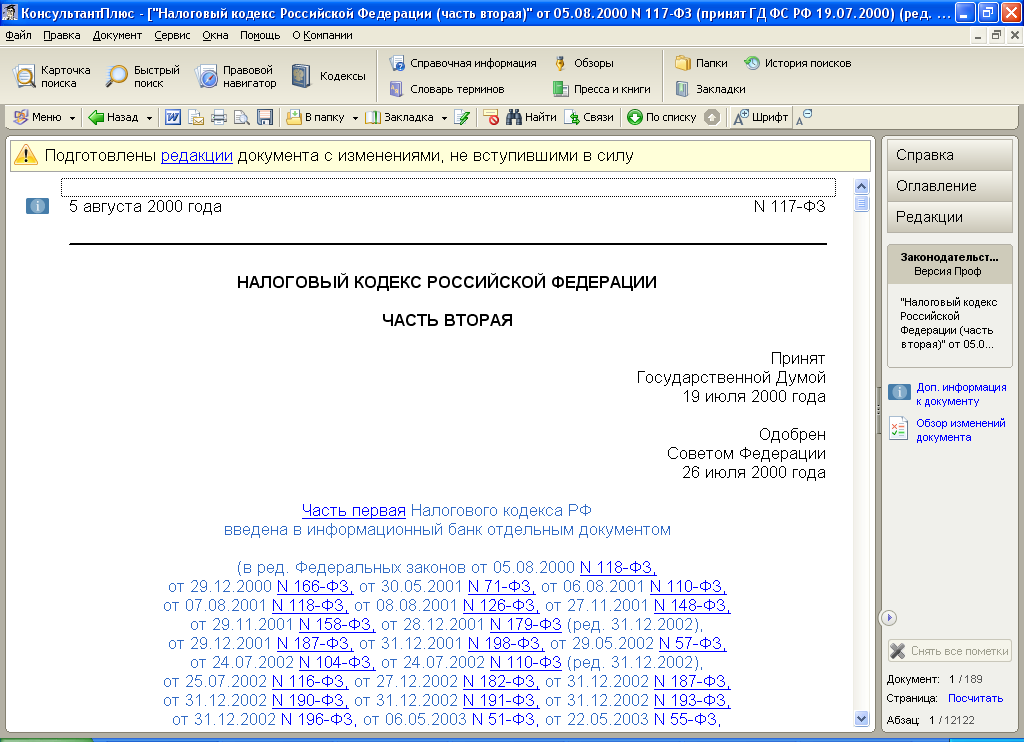Collapse right panel with round arrow button
1024x742 pixels.
(x=889, y=618)
